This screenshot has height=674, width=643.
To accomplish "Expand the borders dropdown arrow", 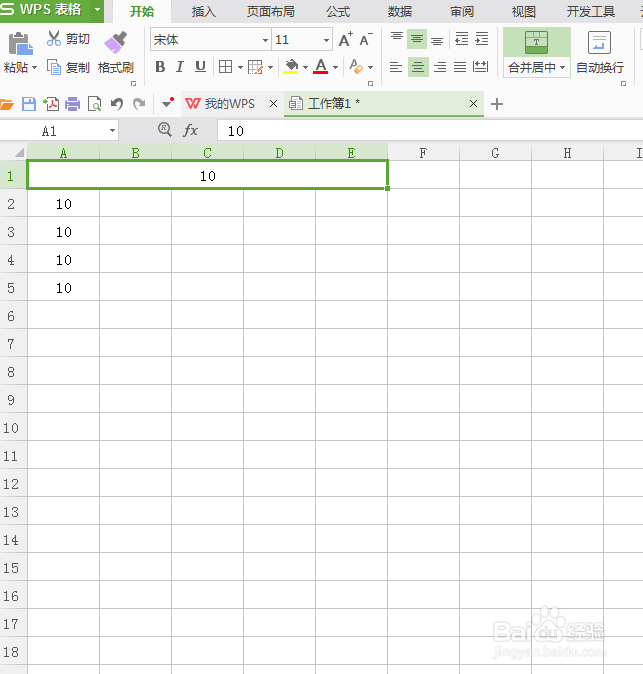I will point(240,67).
